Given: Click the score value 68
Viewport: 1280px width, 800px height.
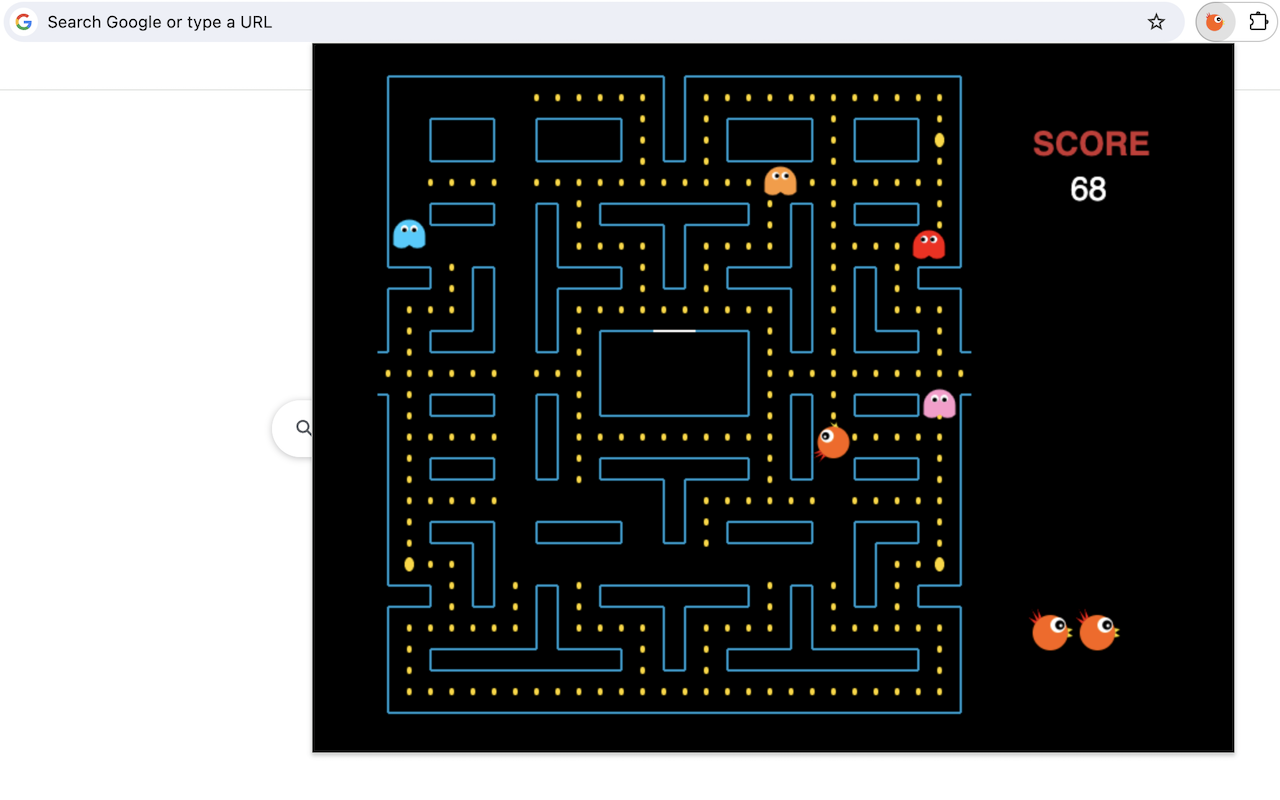Looking at the screenshot, I should (x=1088, y=190).
